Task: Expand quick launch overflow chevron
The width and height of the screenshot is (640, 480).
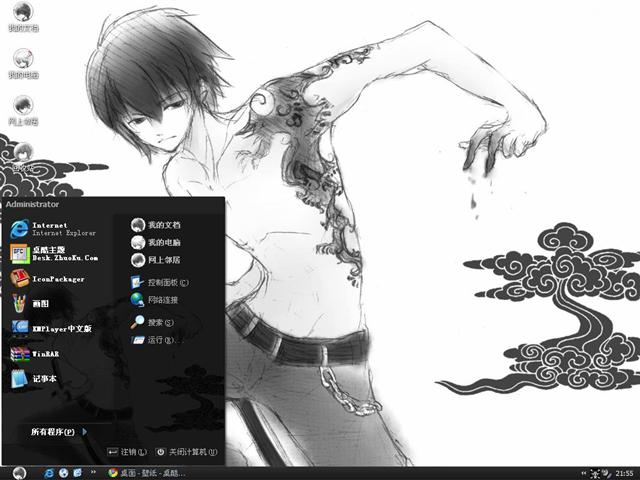Action: (93, 472)
